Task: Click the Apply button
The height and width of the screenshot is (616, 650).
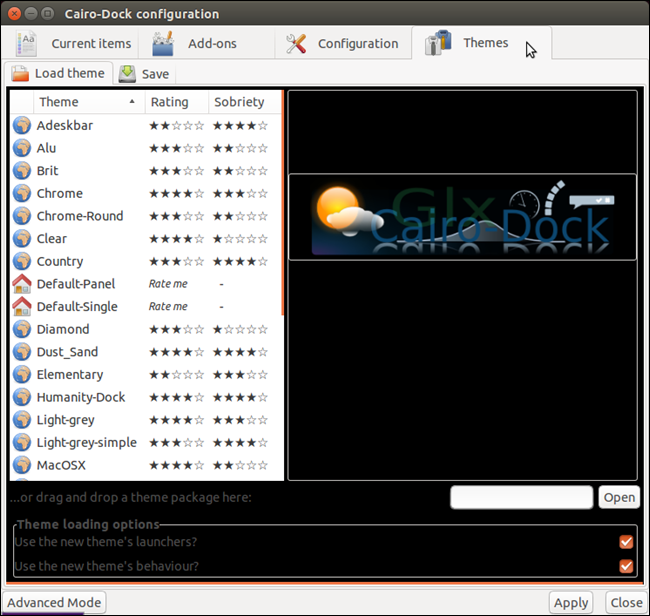Action: coord(571,602)
